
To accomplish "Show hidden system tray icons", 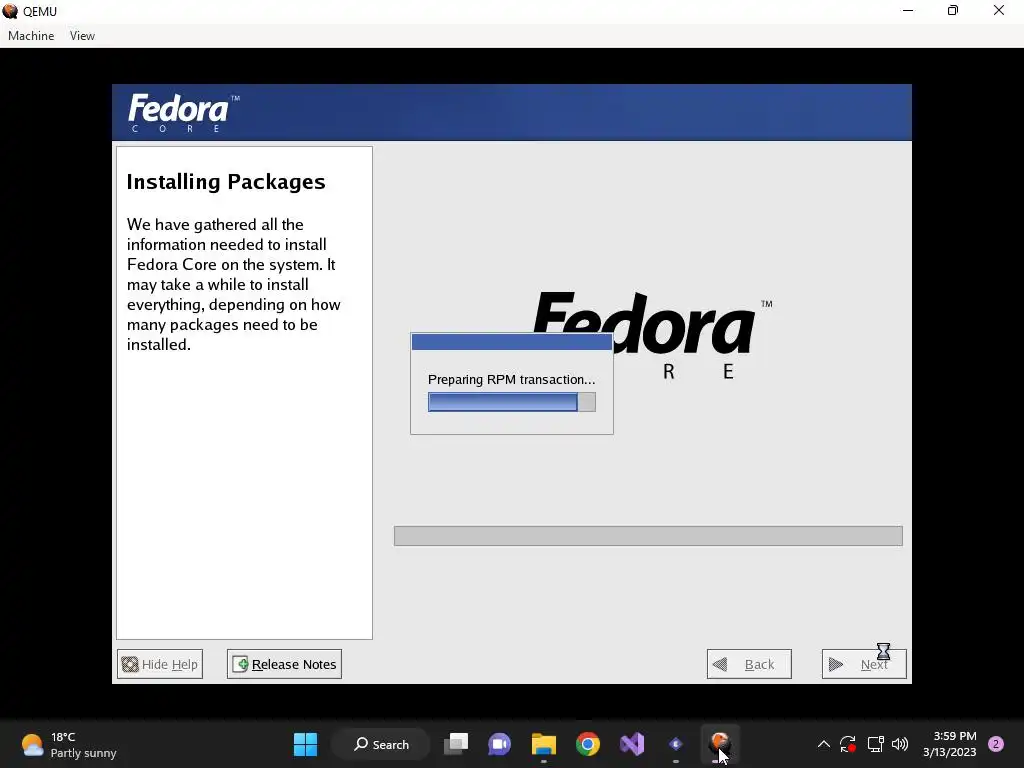I will [x=824, y=744].
